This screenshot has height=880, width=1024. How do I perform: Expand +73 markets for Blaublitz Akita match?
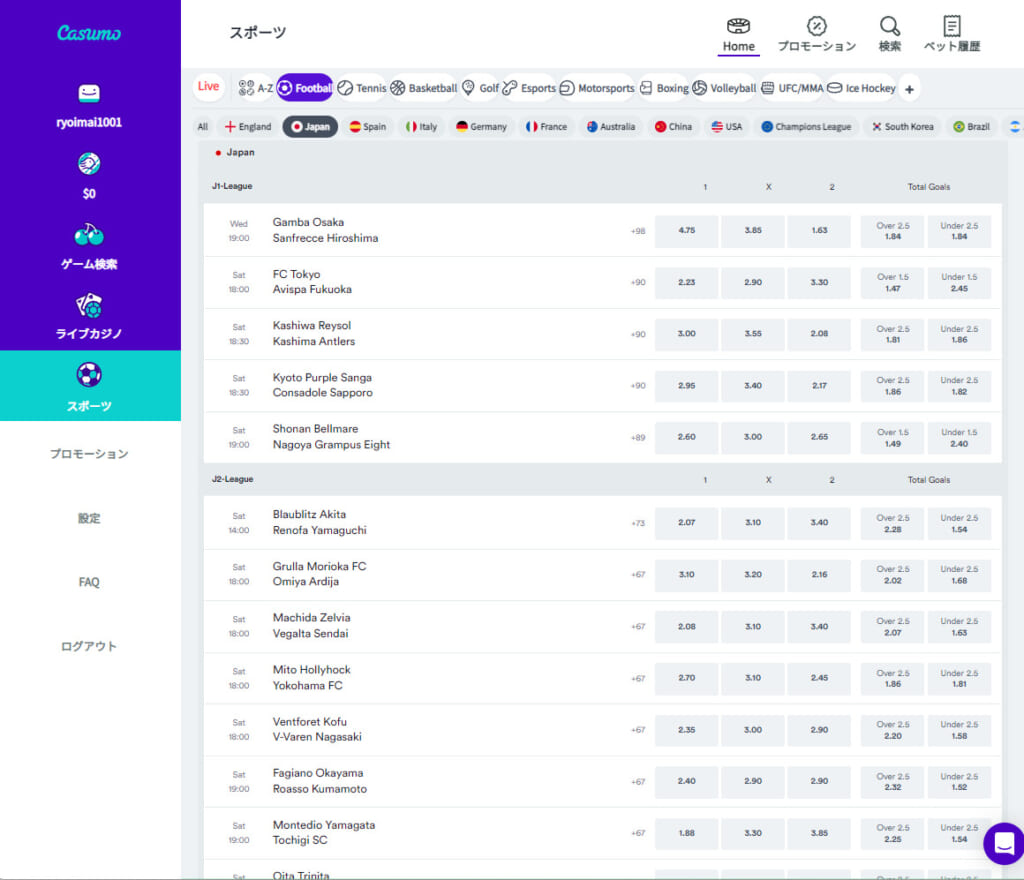tap(637, 523)
